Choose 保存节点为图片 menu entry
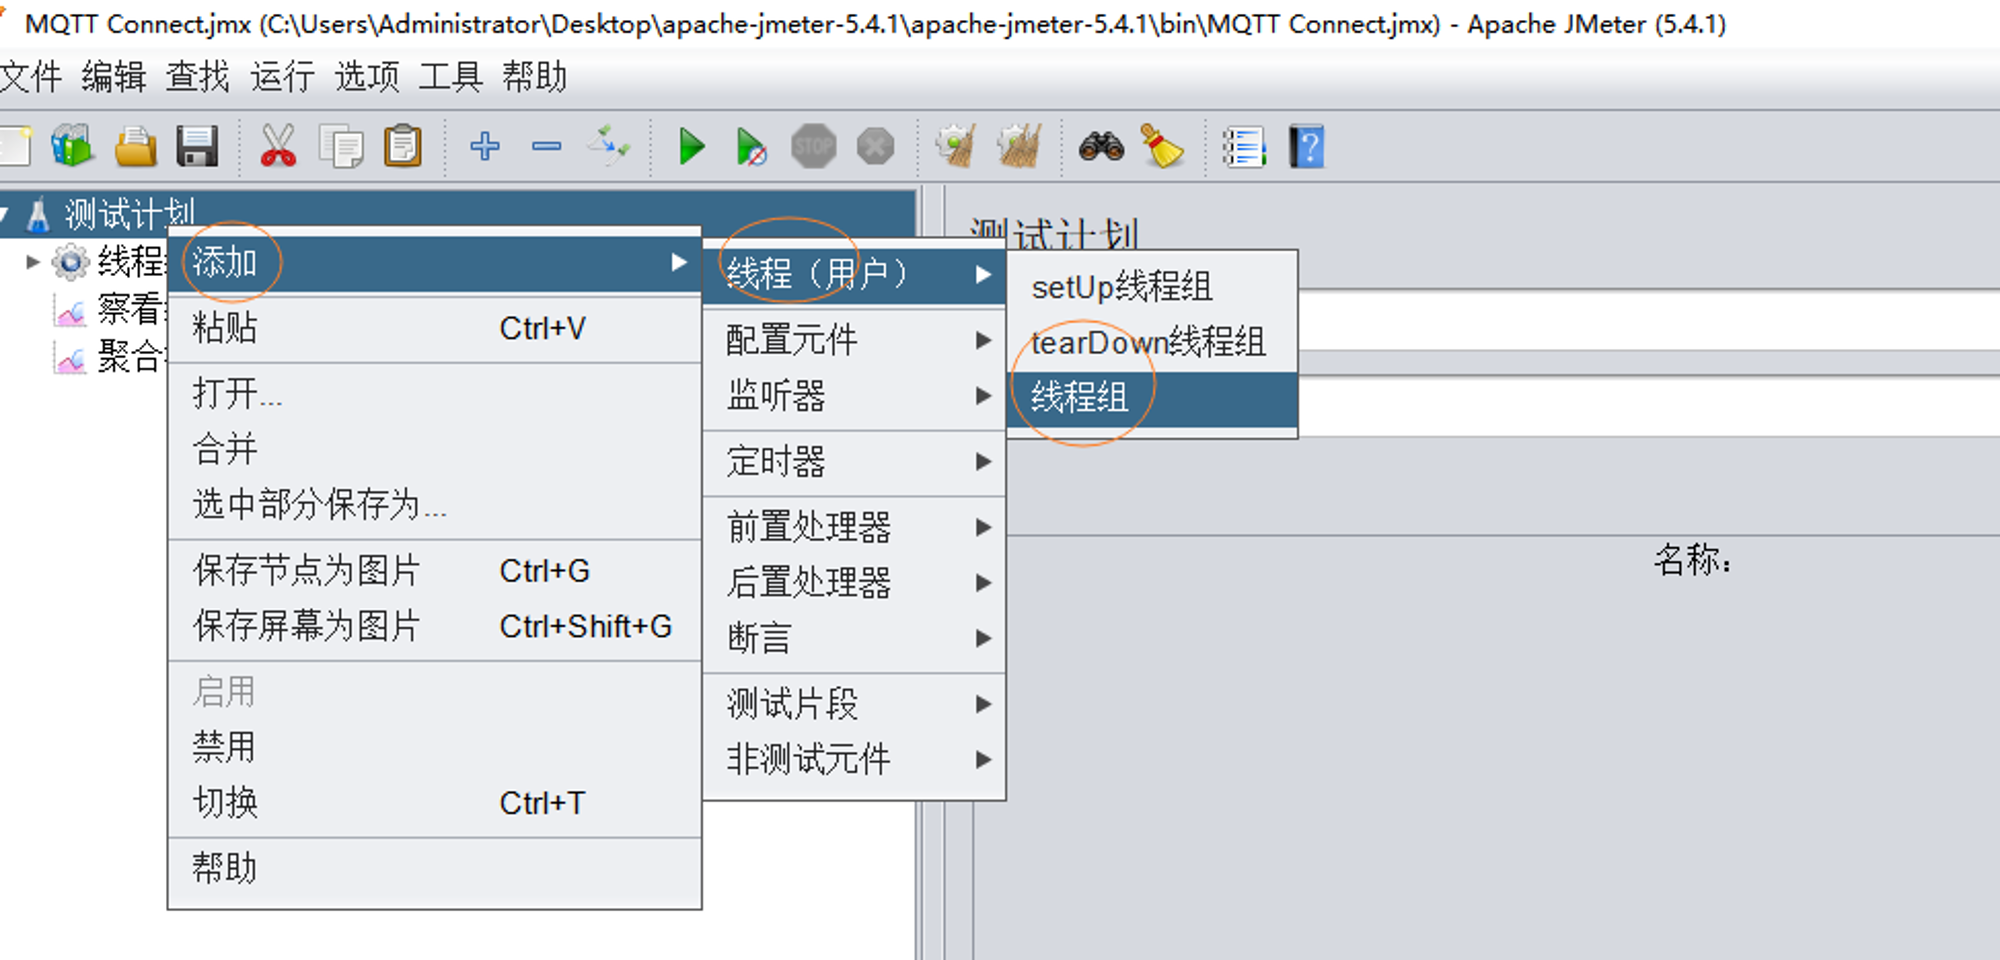The image size is (2000, 960). (x=435, y=570)
